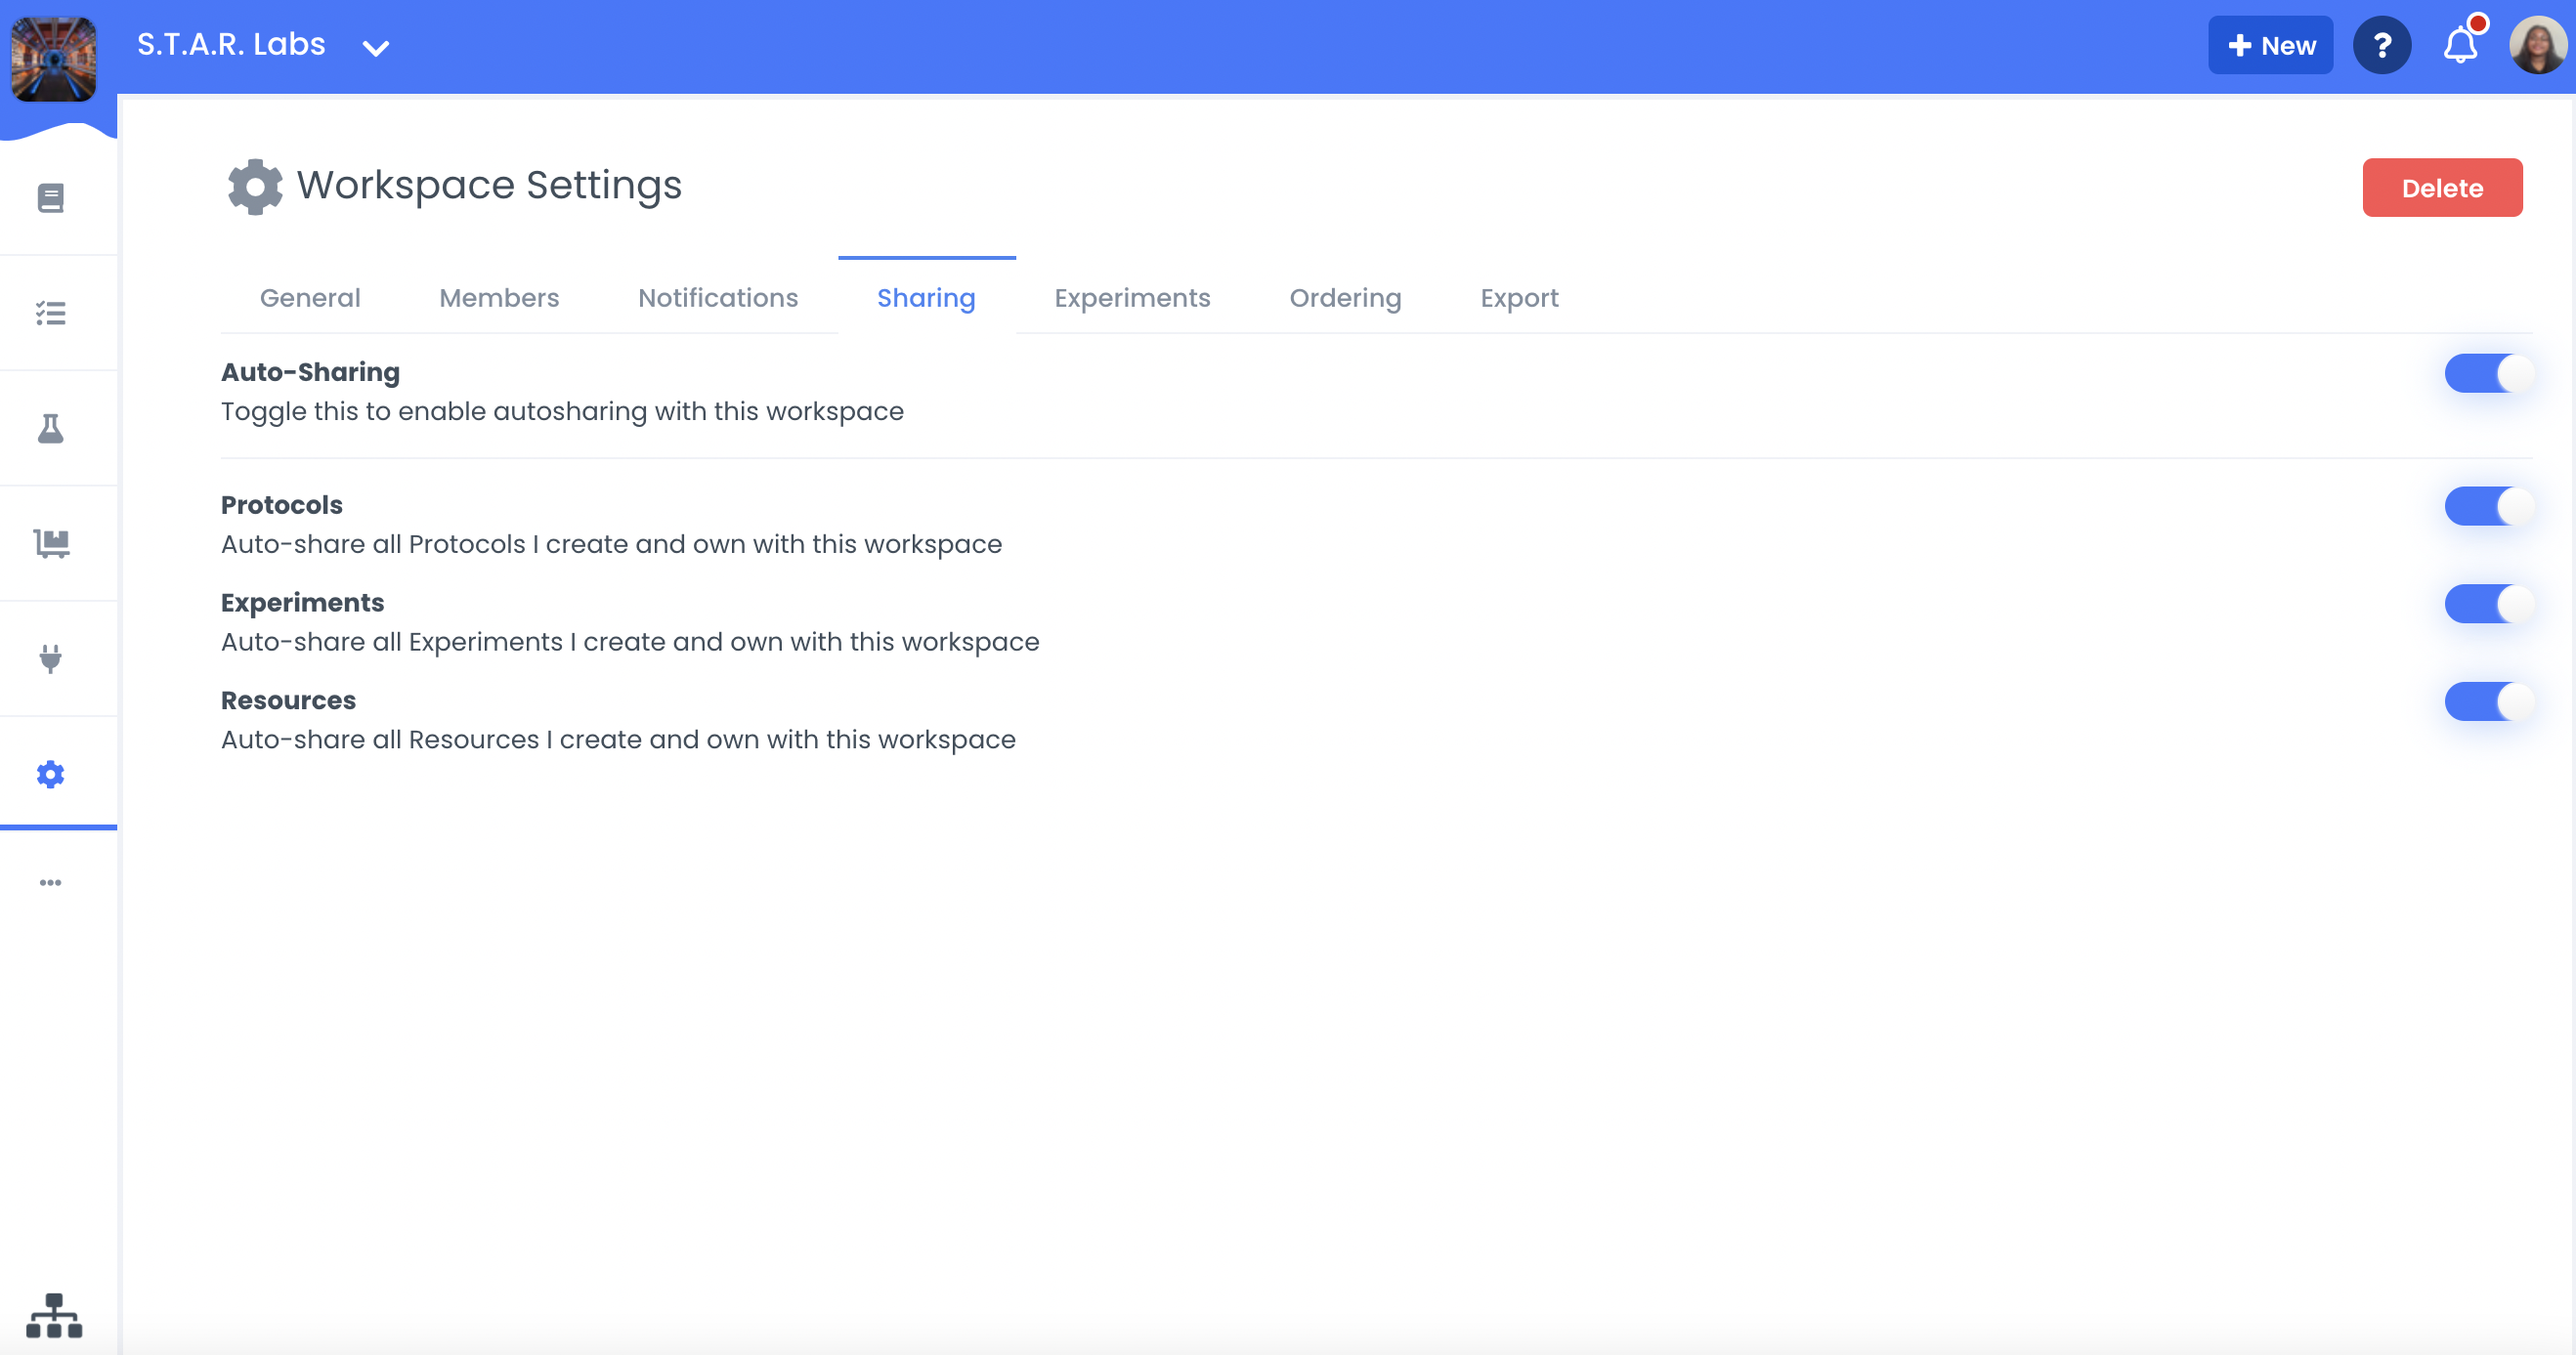Disable the Auto-Sharing toggle

point(2488,374)
